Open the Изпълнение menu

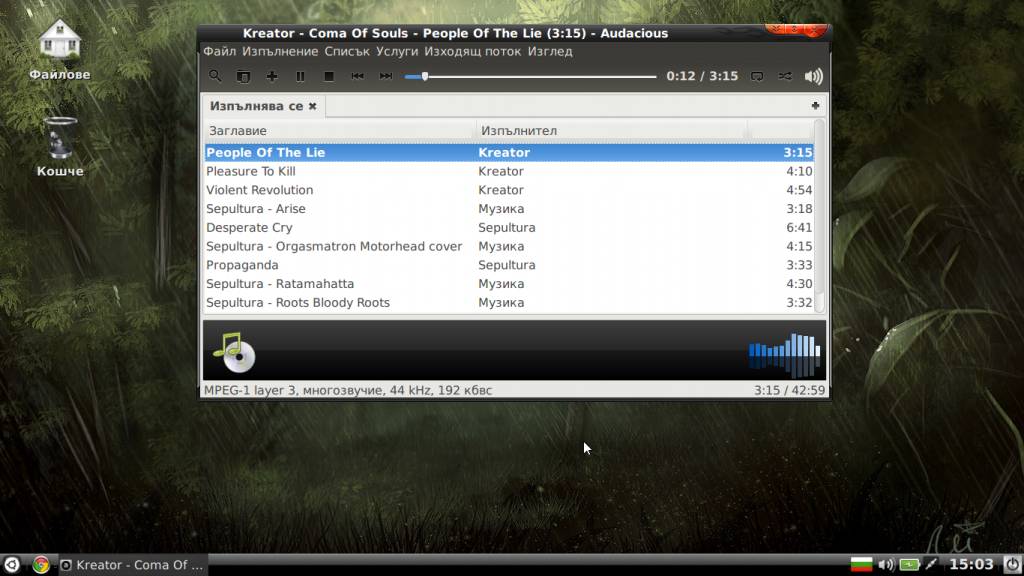click(280, 52)
